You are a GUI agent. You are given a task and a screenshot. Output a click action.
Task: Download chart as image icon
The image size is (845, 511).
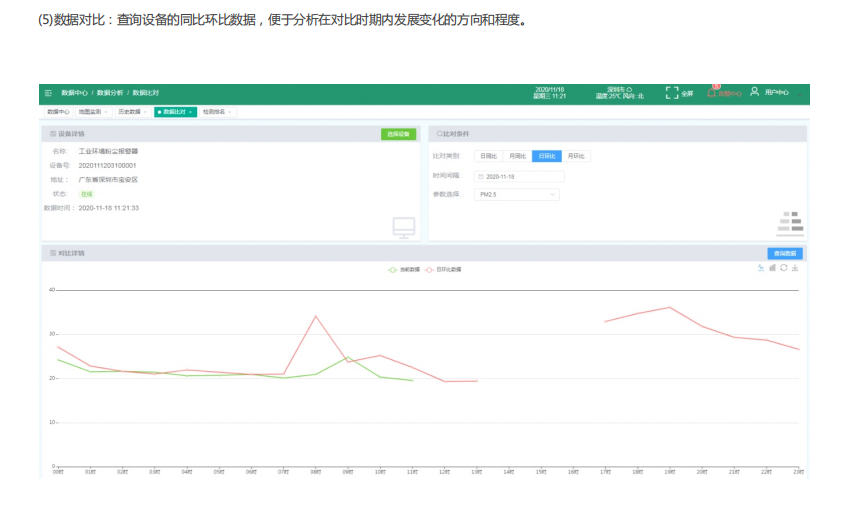[795, 267]
